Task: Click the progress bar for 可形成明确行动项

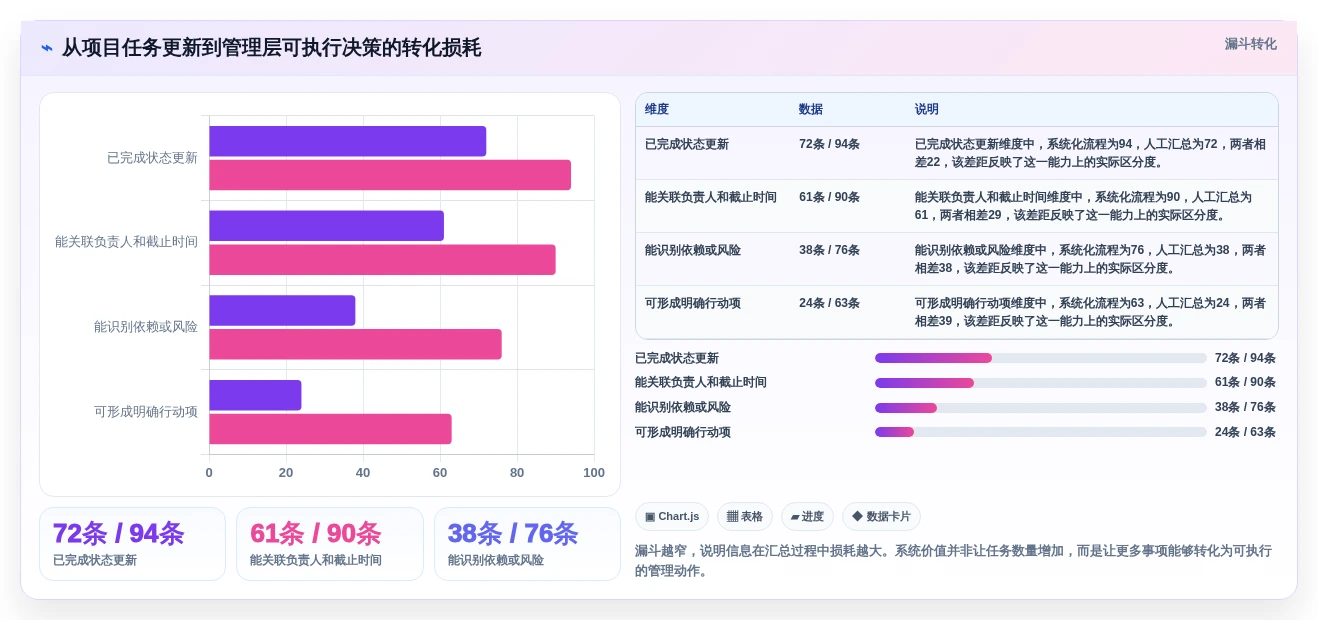Action: [1041, 432]
